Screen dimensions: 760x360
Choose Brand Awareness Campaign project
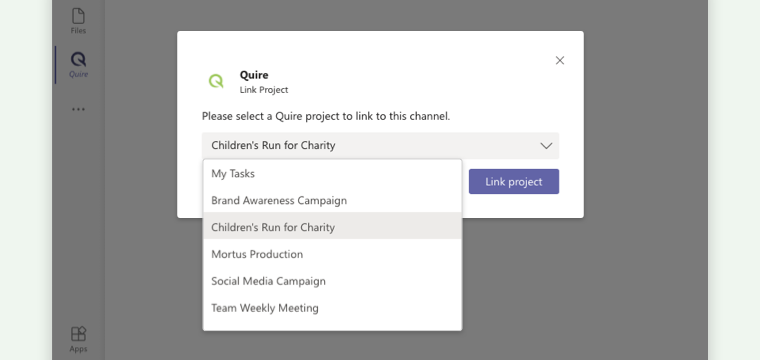tap(332, 200)
